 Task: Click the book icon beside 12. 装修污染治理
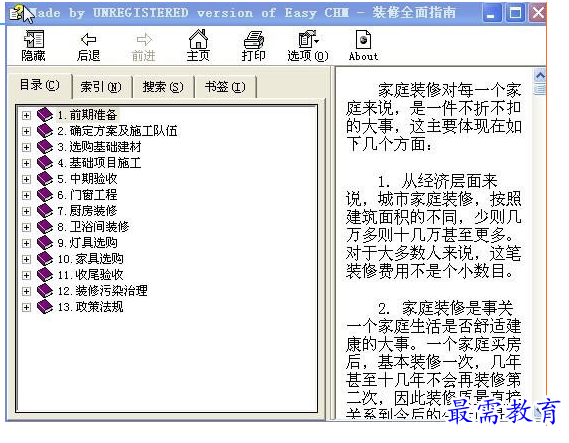(45, 290)
